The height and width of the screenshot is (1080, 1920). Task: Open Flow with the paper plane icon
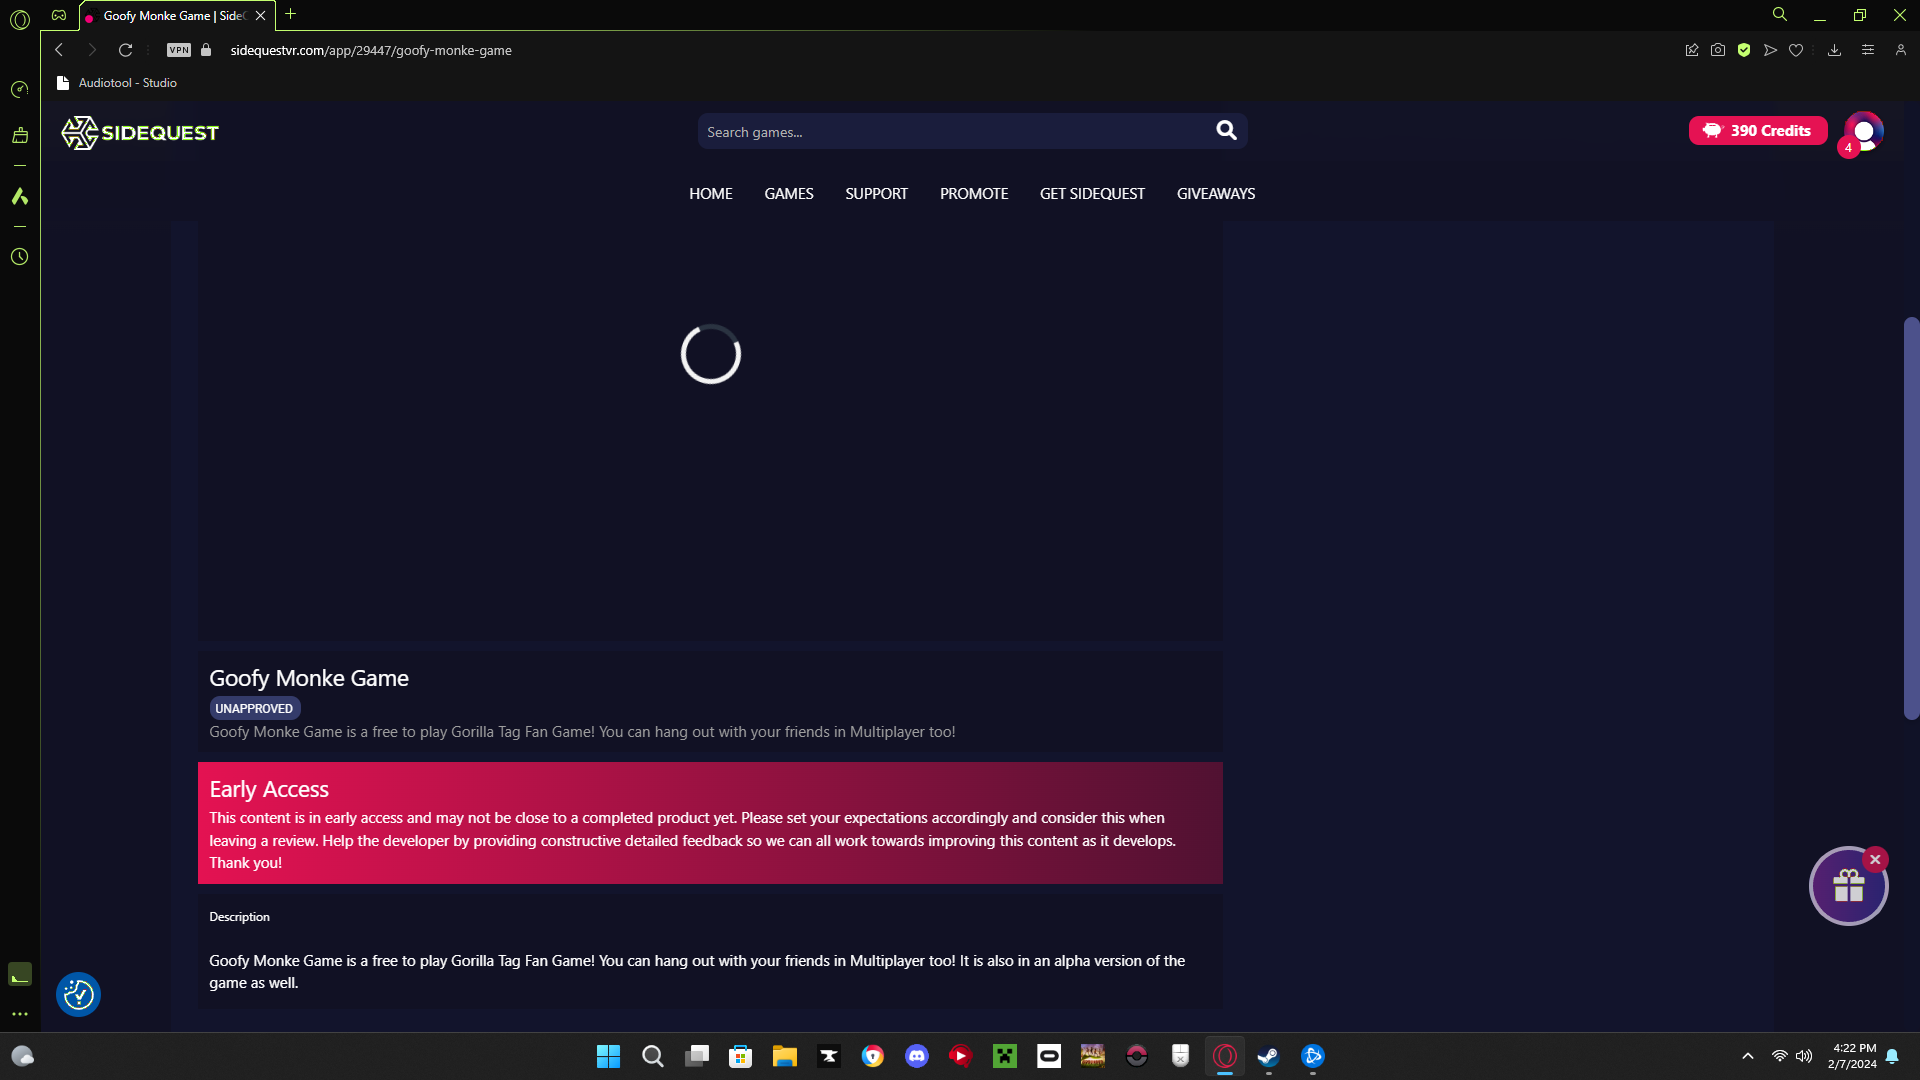coord(1770,49)
